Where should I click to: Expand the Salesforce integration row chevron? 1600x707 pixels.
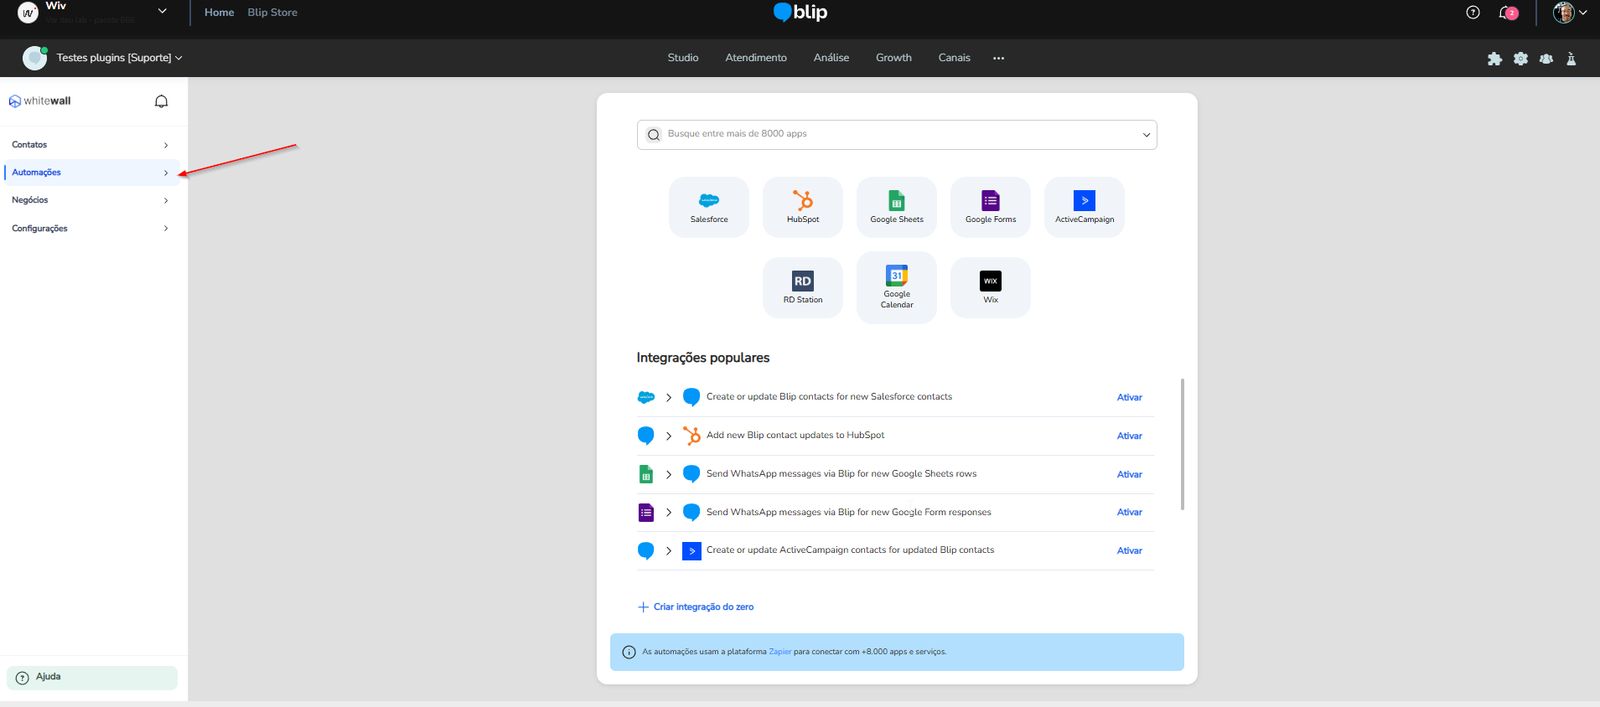point(669,398)
